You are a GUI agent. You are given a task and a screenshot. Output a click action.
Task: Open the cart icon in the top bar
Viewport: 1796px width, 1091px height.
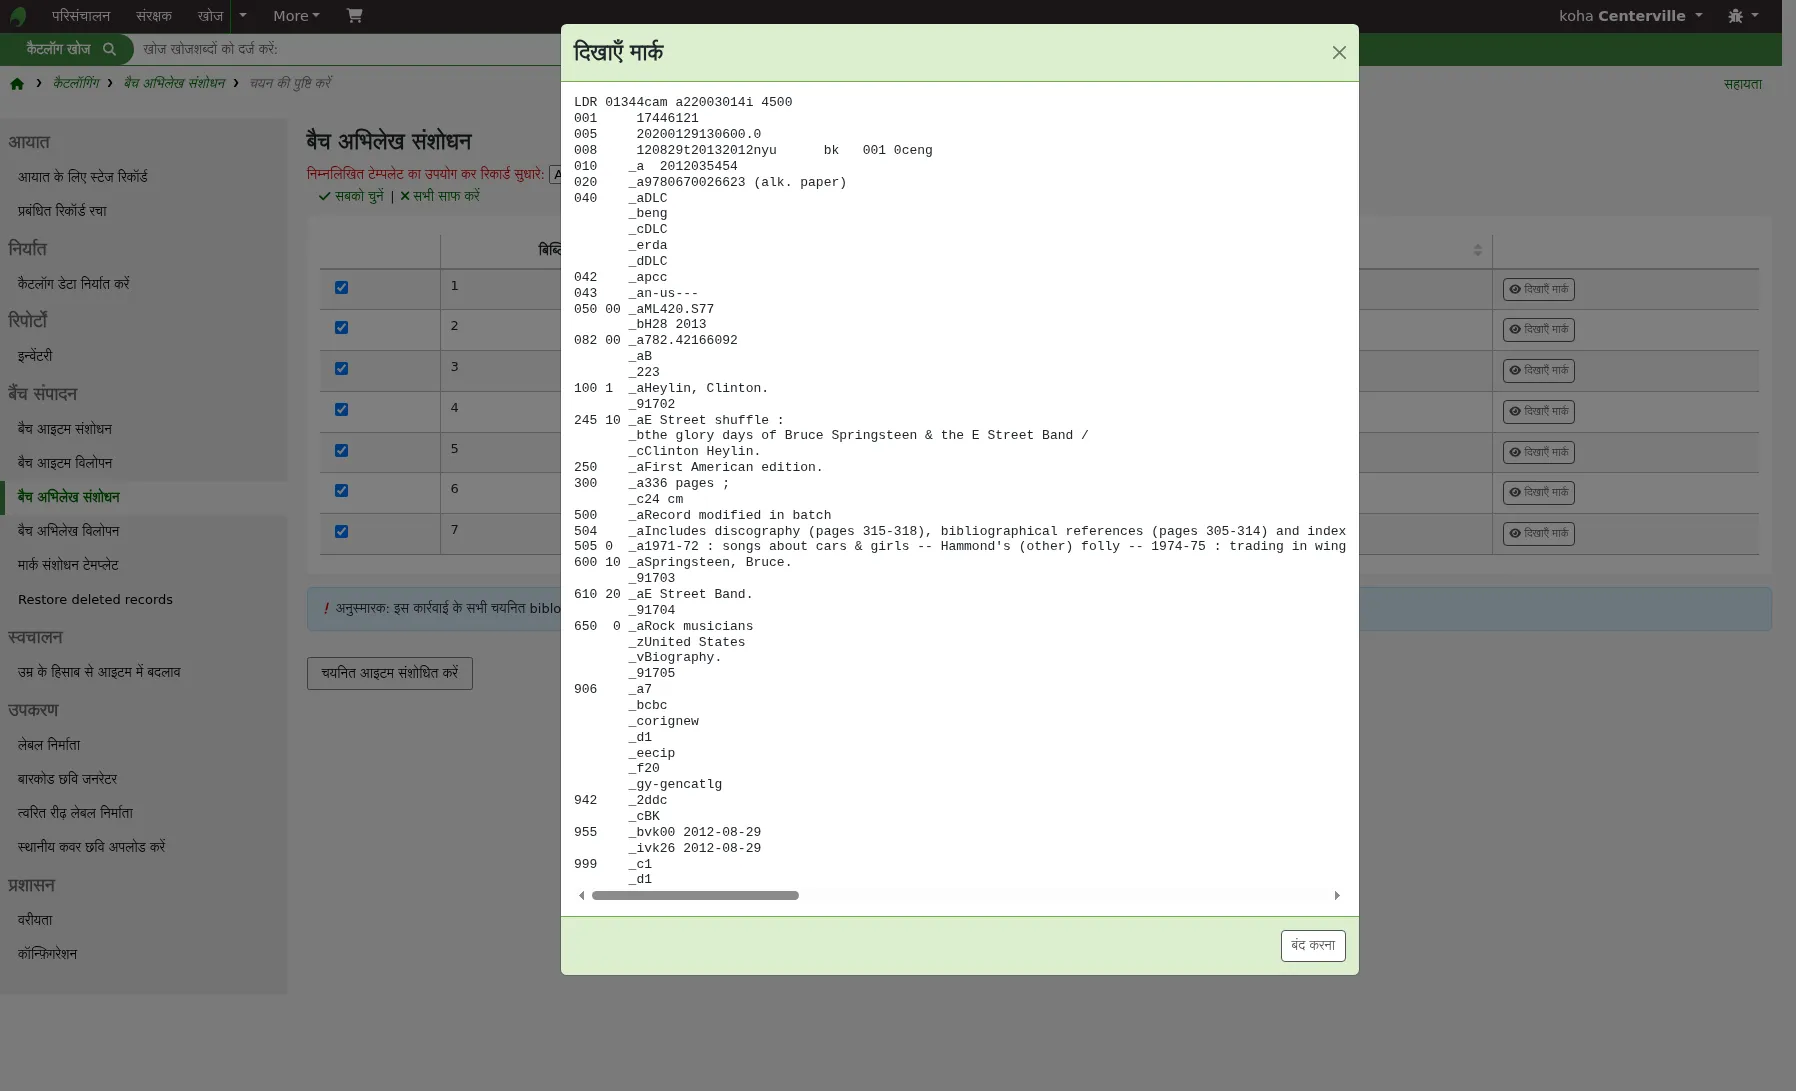tap(354, 16)
